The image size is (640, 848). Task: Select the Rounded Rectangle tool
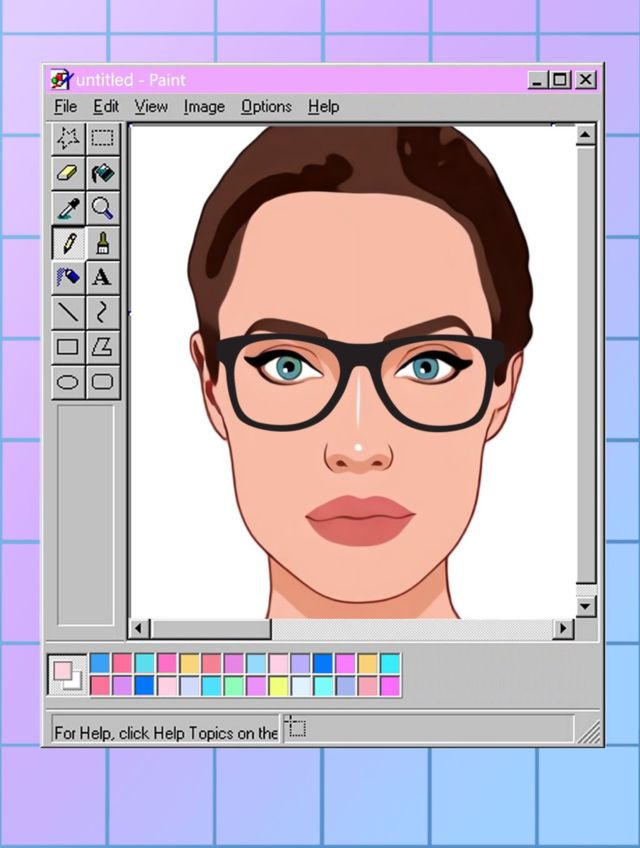102,381
